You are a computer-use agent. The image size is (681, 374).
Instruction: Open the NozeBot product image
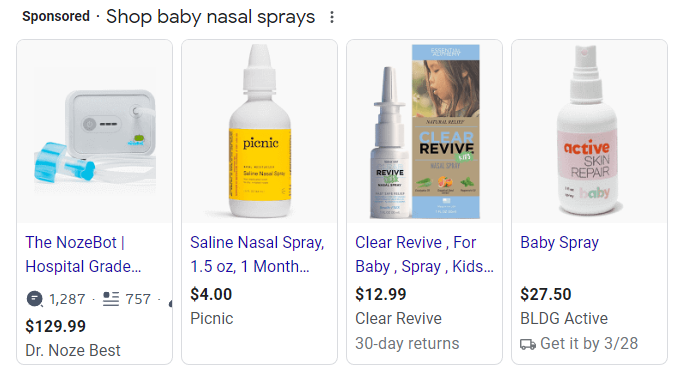[x=95, y=132]
